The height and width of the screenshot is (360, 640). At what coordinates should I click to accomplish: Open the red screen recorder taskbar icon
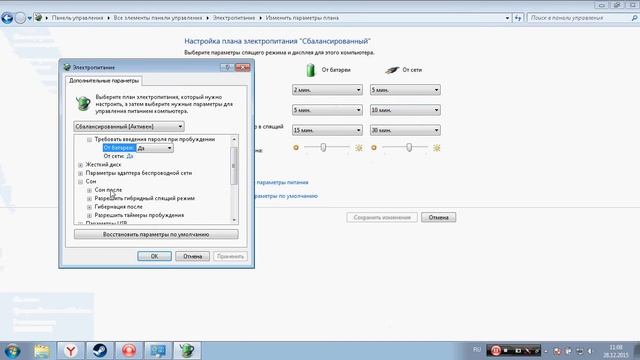tap(129, 351)
